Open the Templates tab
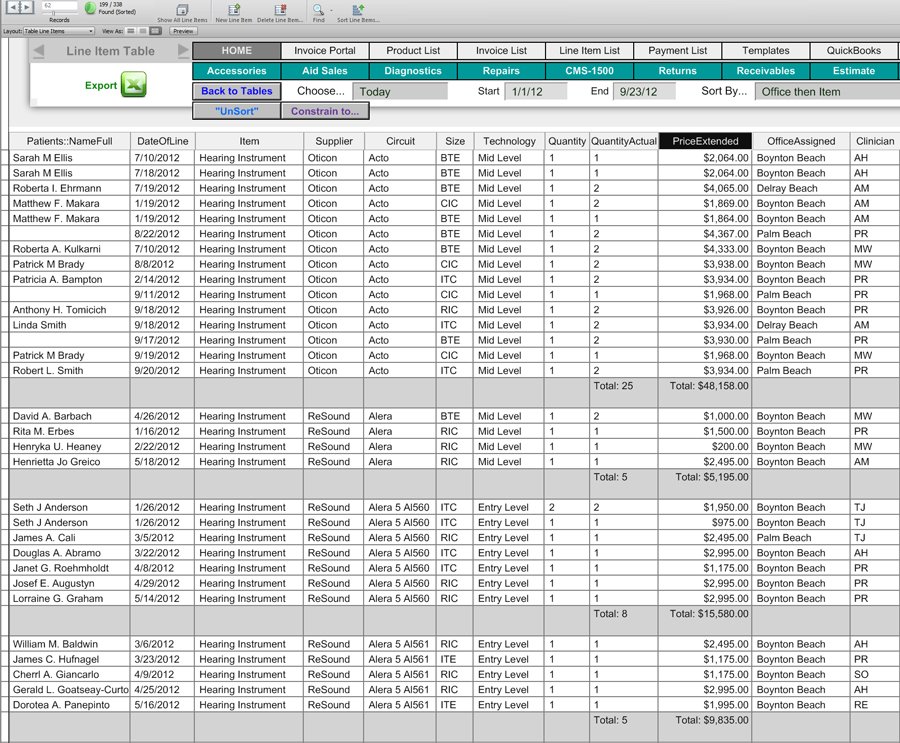Viewport: 900px width, 743px height. tap(766, 51)
